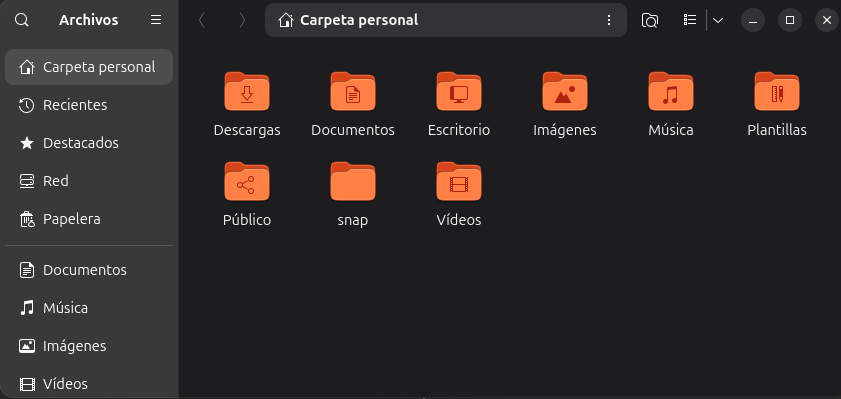Click the home icon in the path bar
This screenshot has height=399, width=841.
point(286,20)
